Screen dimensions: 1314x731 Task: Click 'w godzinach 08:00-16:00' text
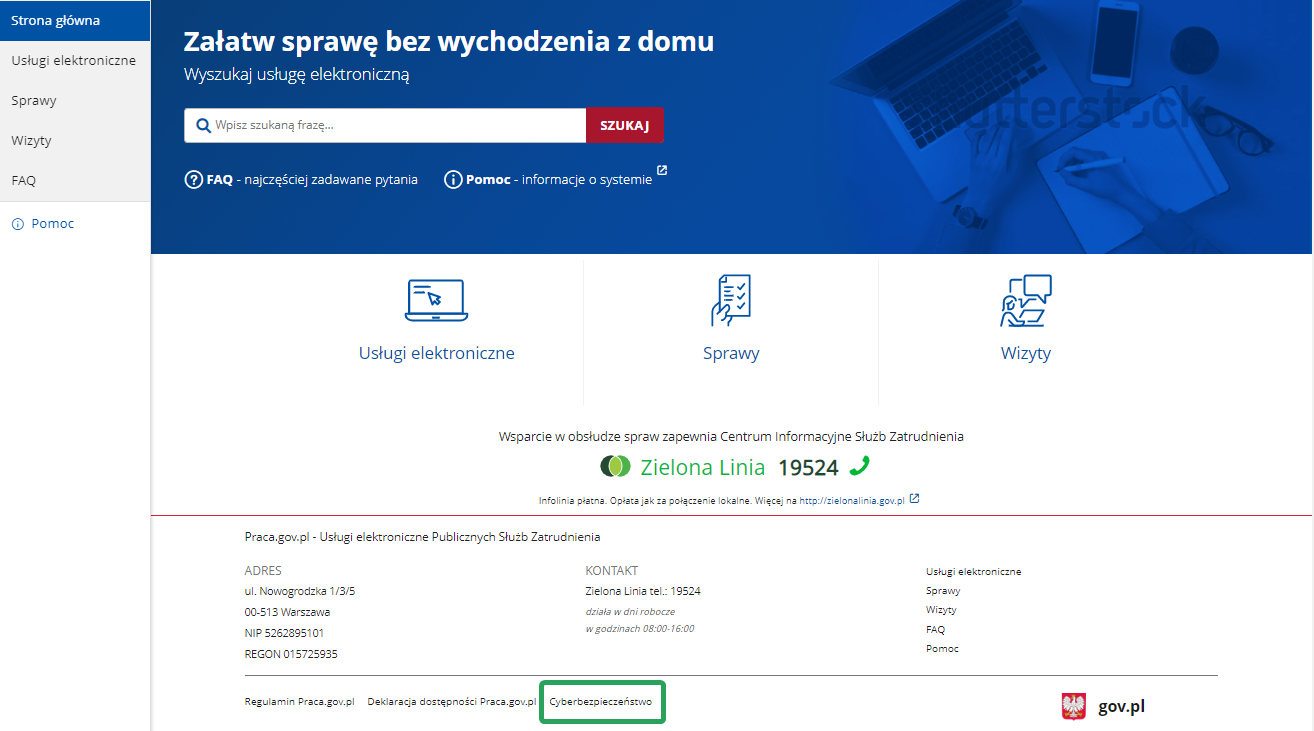tap(640, 629)
